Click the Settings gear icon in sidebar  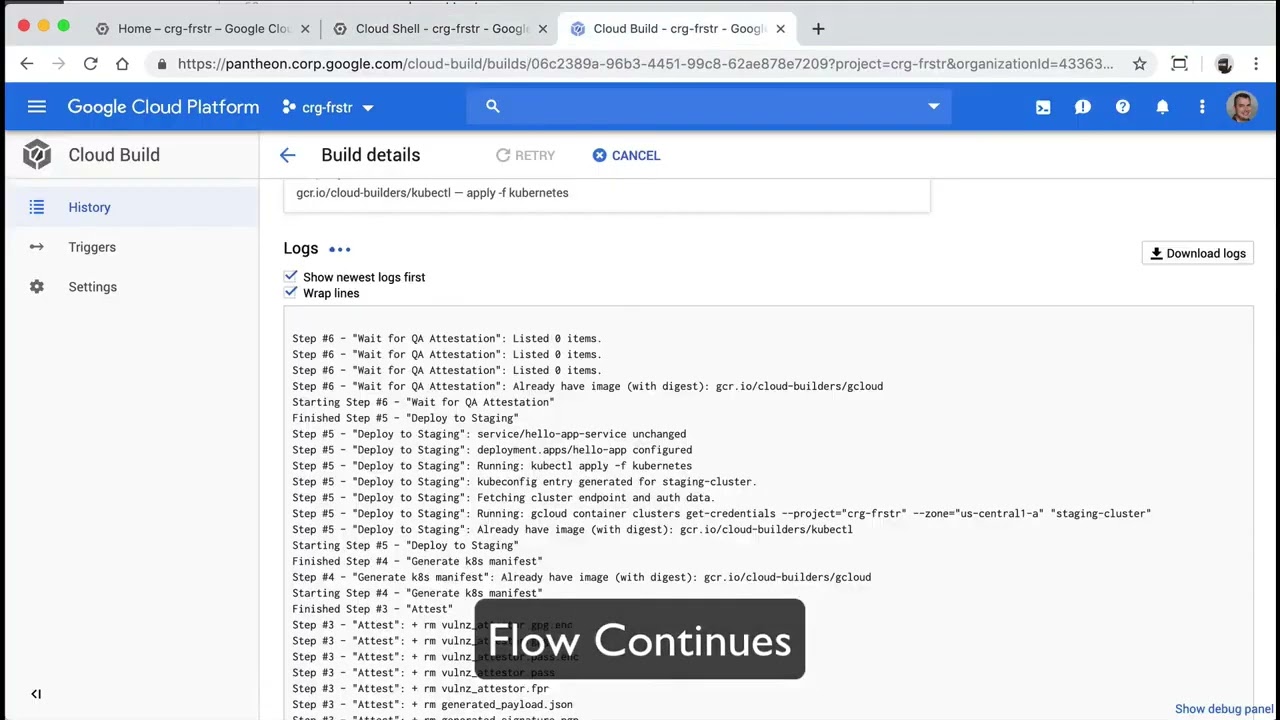pos(37,287)
